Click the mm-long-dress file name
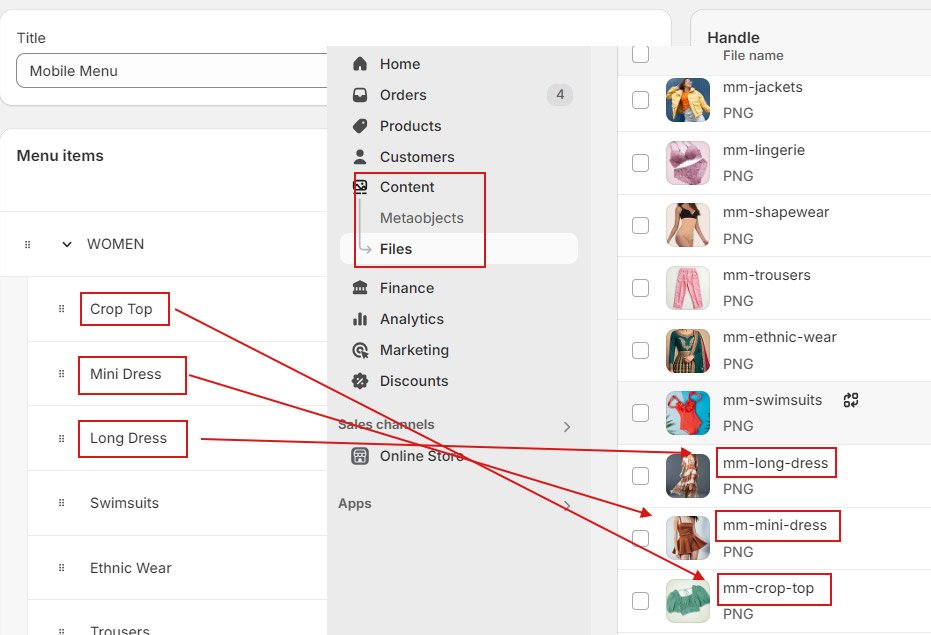931x635 pixels. [x=775, y=463]
